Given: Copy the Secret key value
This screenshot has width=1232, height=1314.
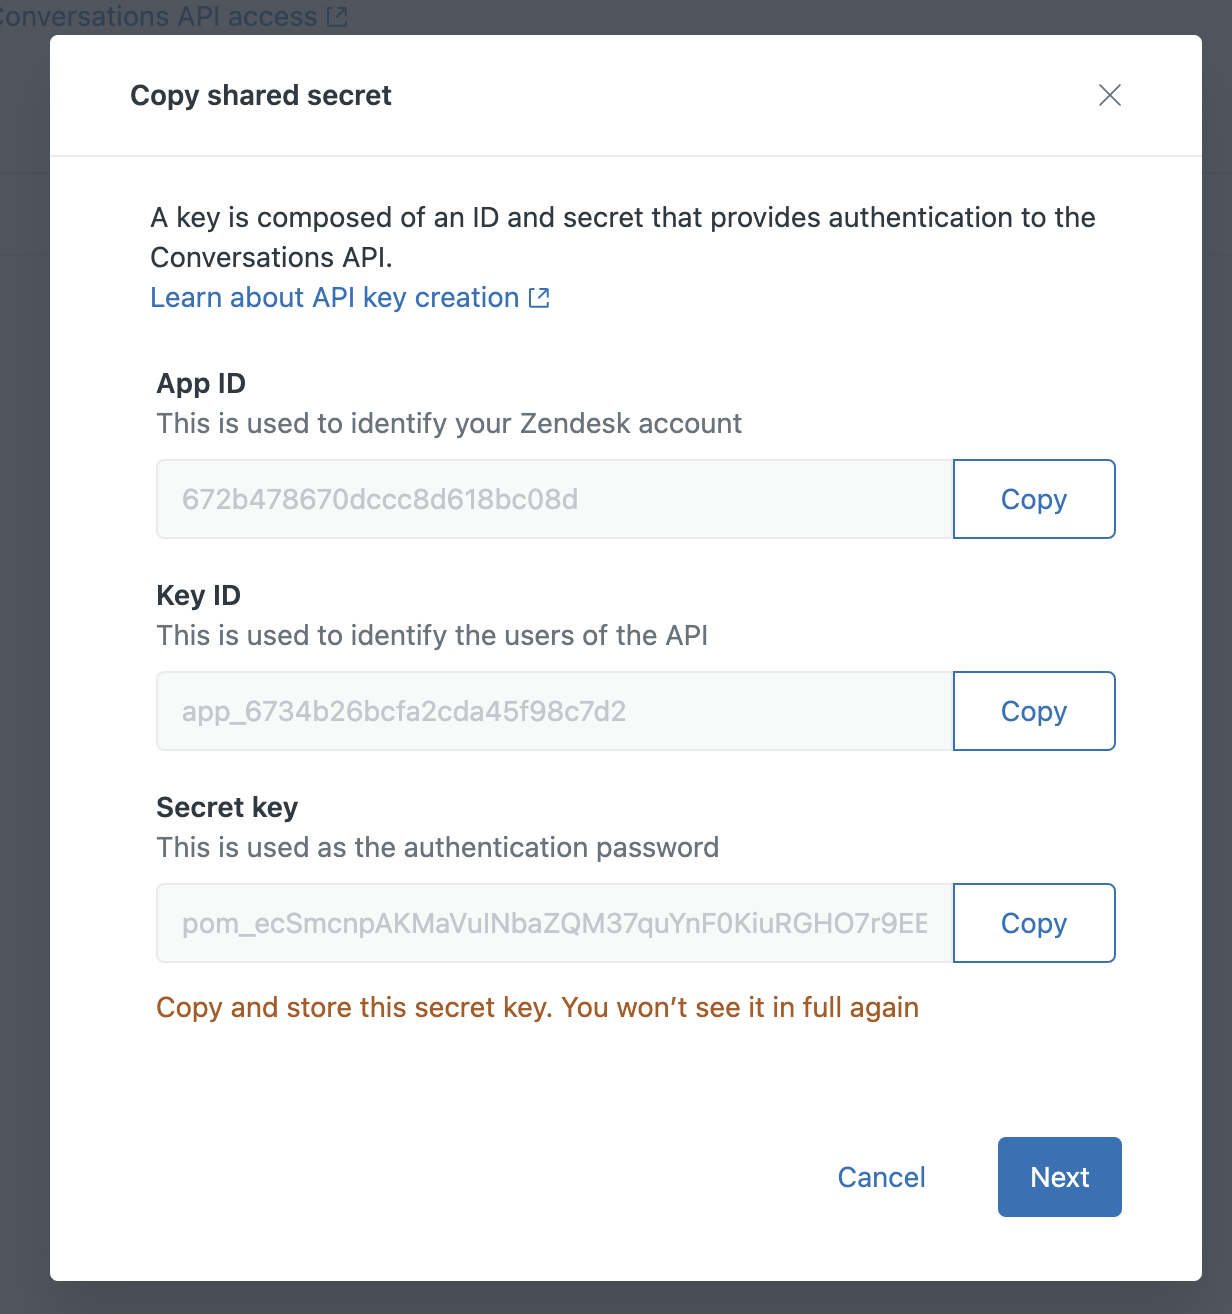Looking at the screenshot, I should pyautogui.click(x=1034, y=923).
